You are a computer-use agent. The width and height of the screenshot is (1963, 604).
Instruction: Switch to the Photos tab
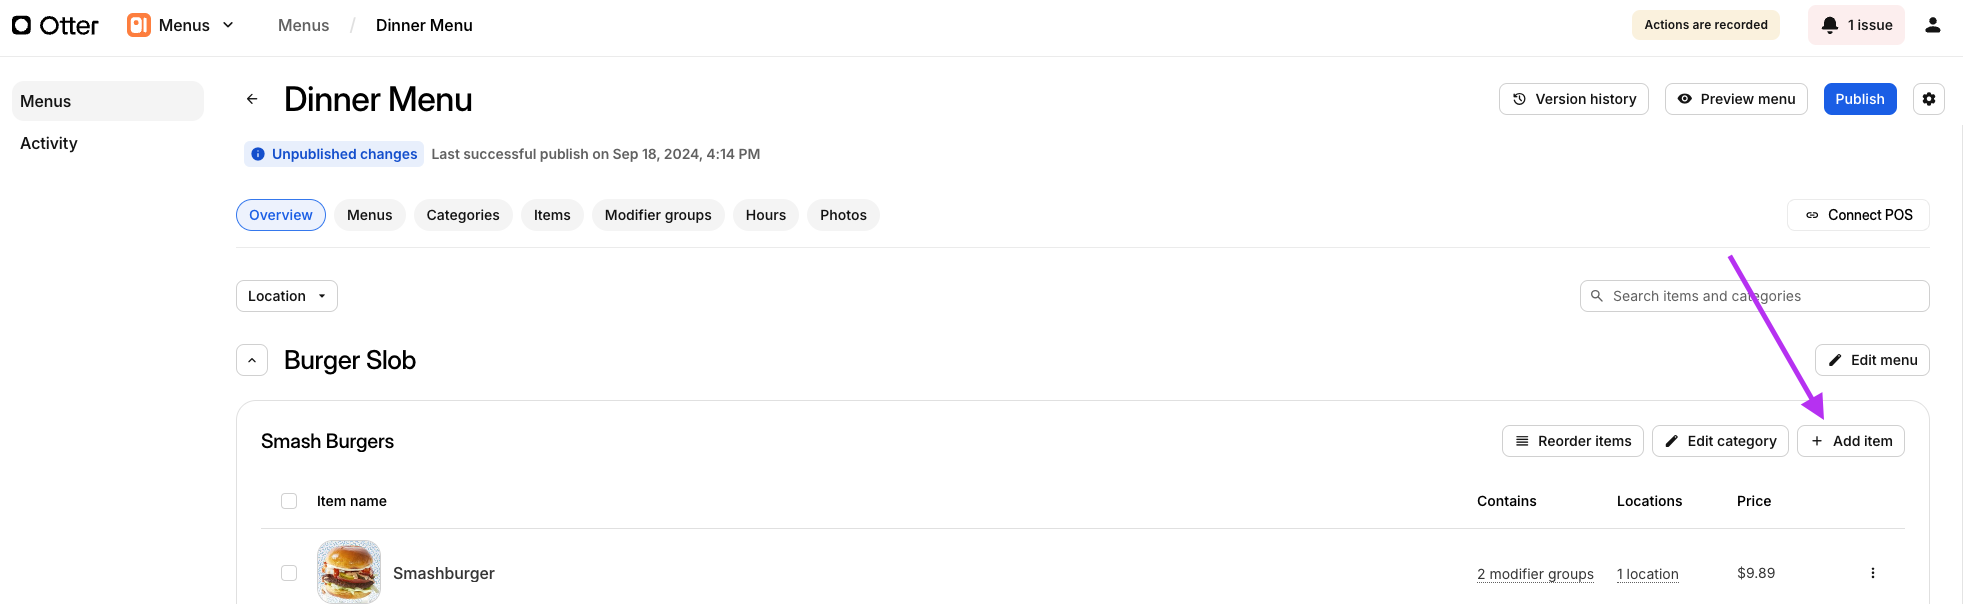(842, 215)
